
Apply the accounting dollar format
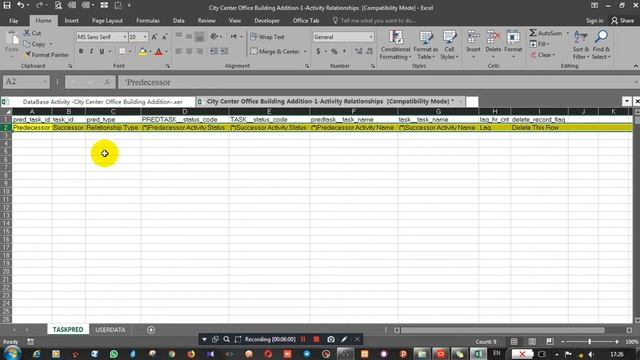[318, 51]
